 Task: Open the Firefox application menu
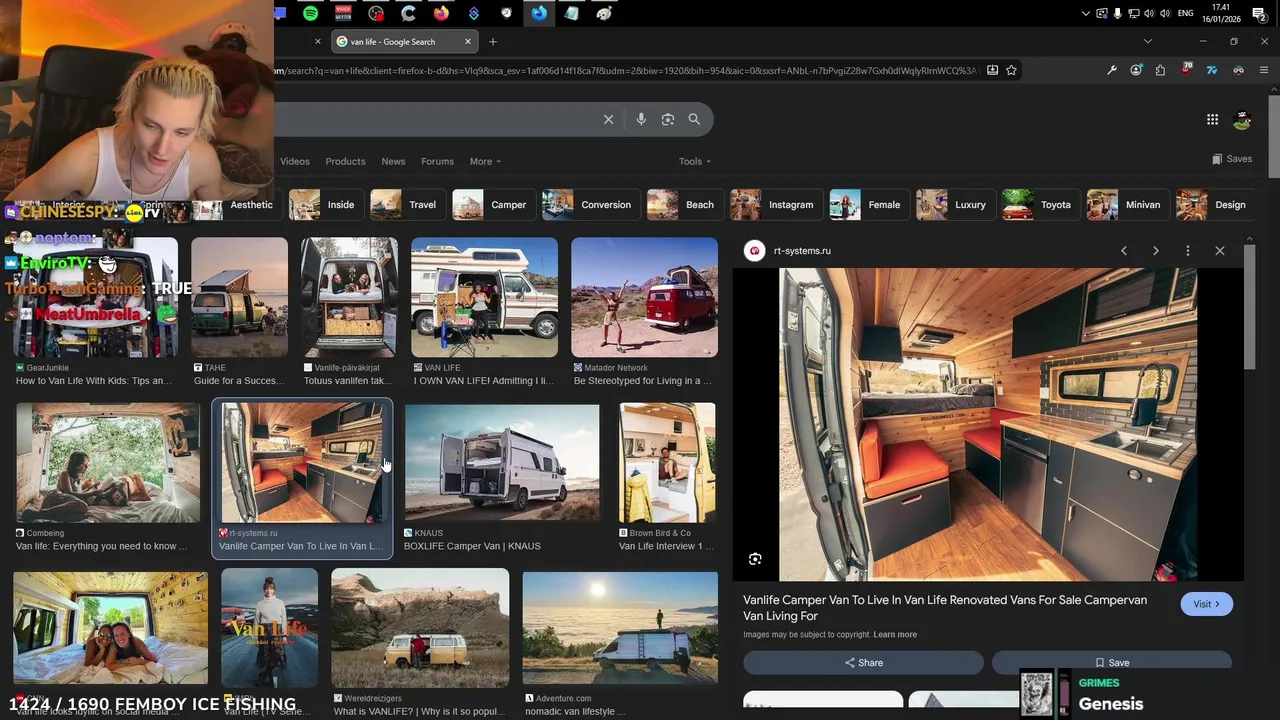click(x=1264, y=70)
